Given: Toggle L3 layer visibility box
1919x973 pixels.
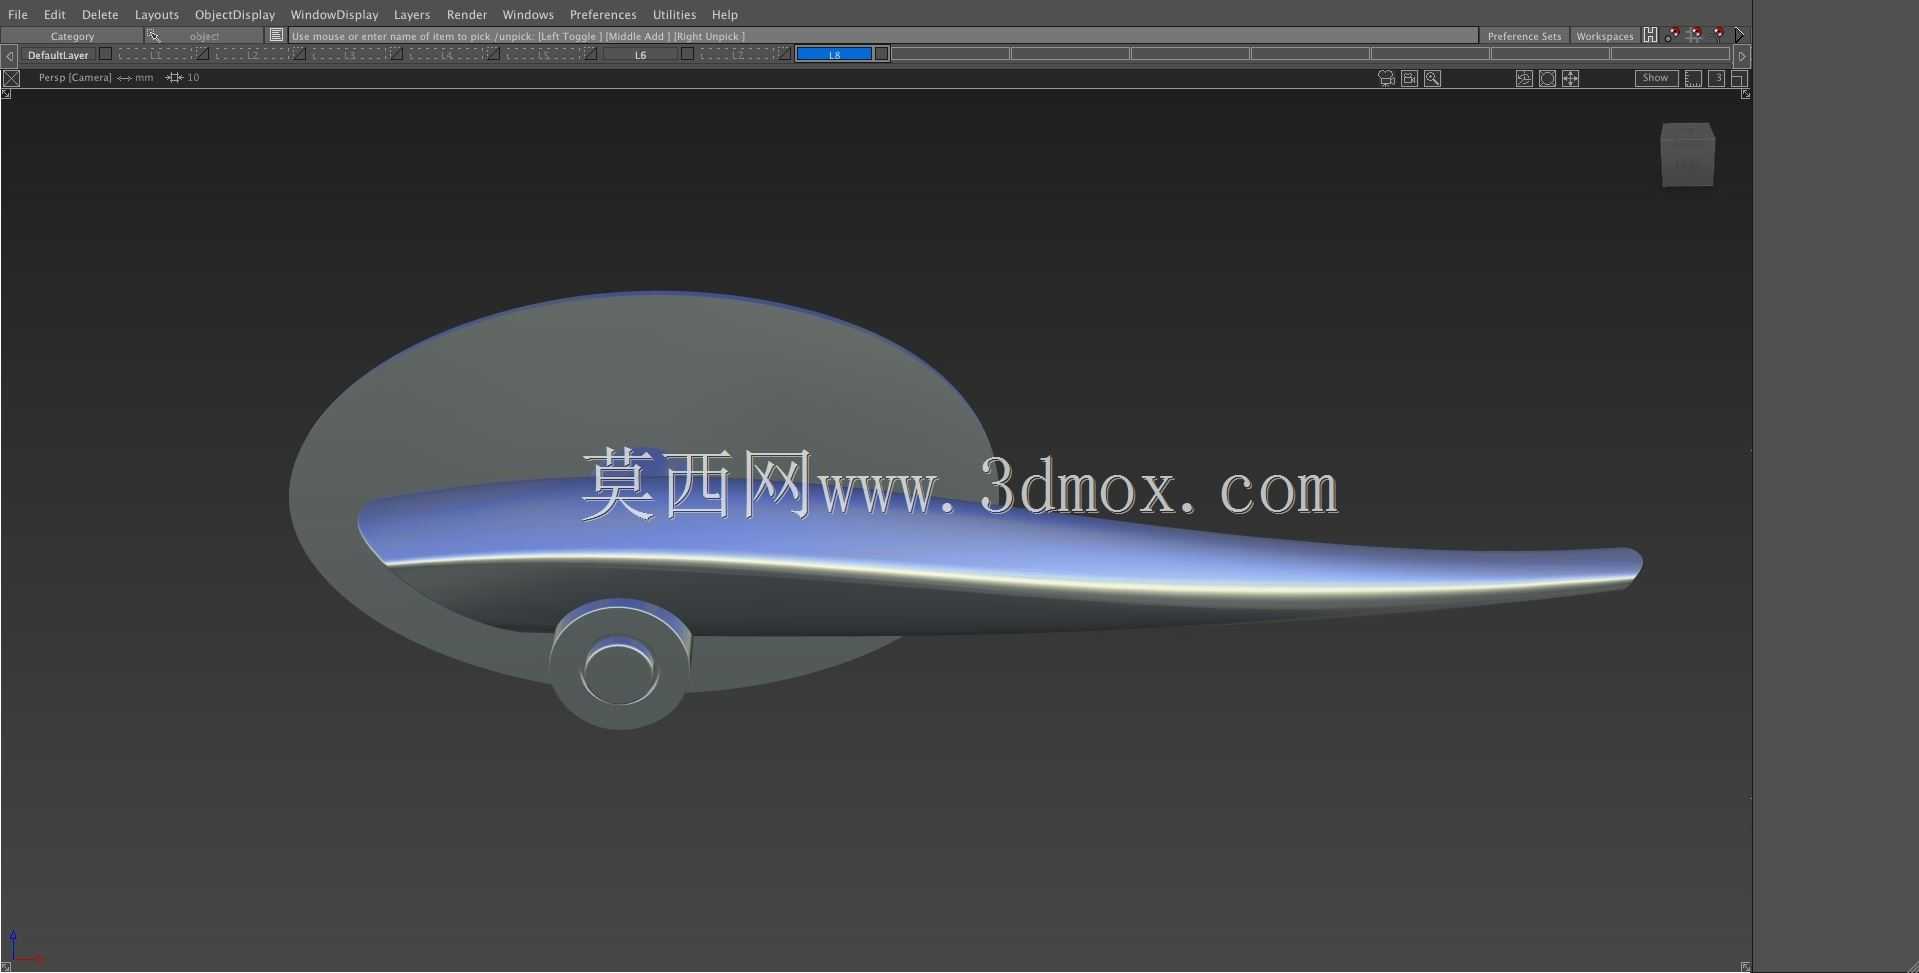Looking at the screenshot, I should [x=396, y=54].
